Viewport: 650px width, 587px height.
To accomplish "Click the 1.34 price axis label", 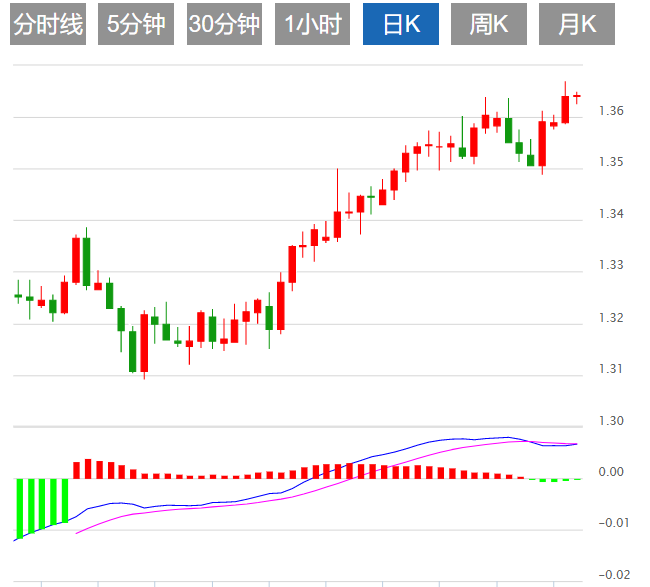I will tap(611, 214).
